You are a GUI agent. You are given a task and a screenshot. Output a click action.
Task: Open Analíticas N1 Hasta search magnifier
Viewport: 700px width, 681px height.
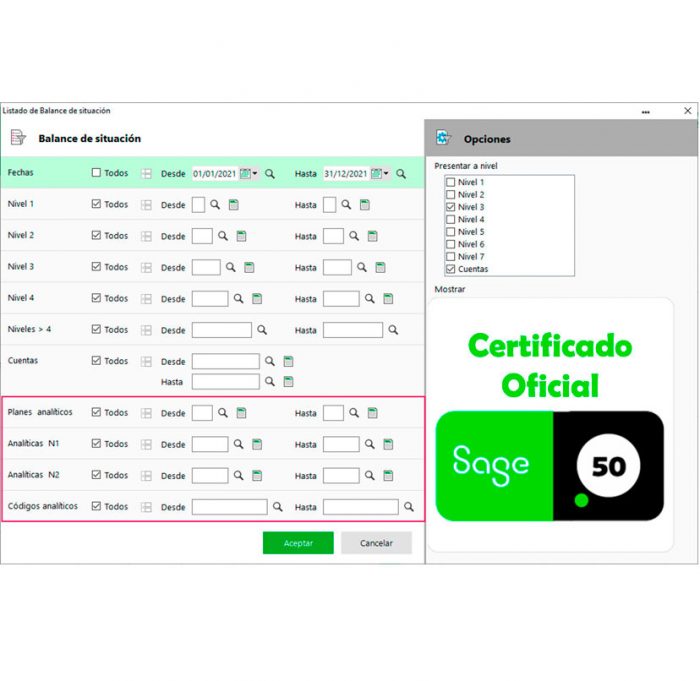[370, 444]
